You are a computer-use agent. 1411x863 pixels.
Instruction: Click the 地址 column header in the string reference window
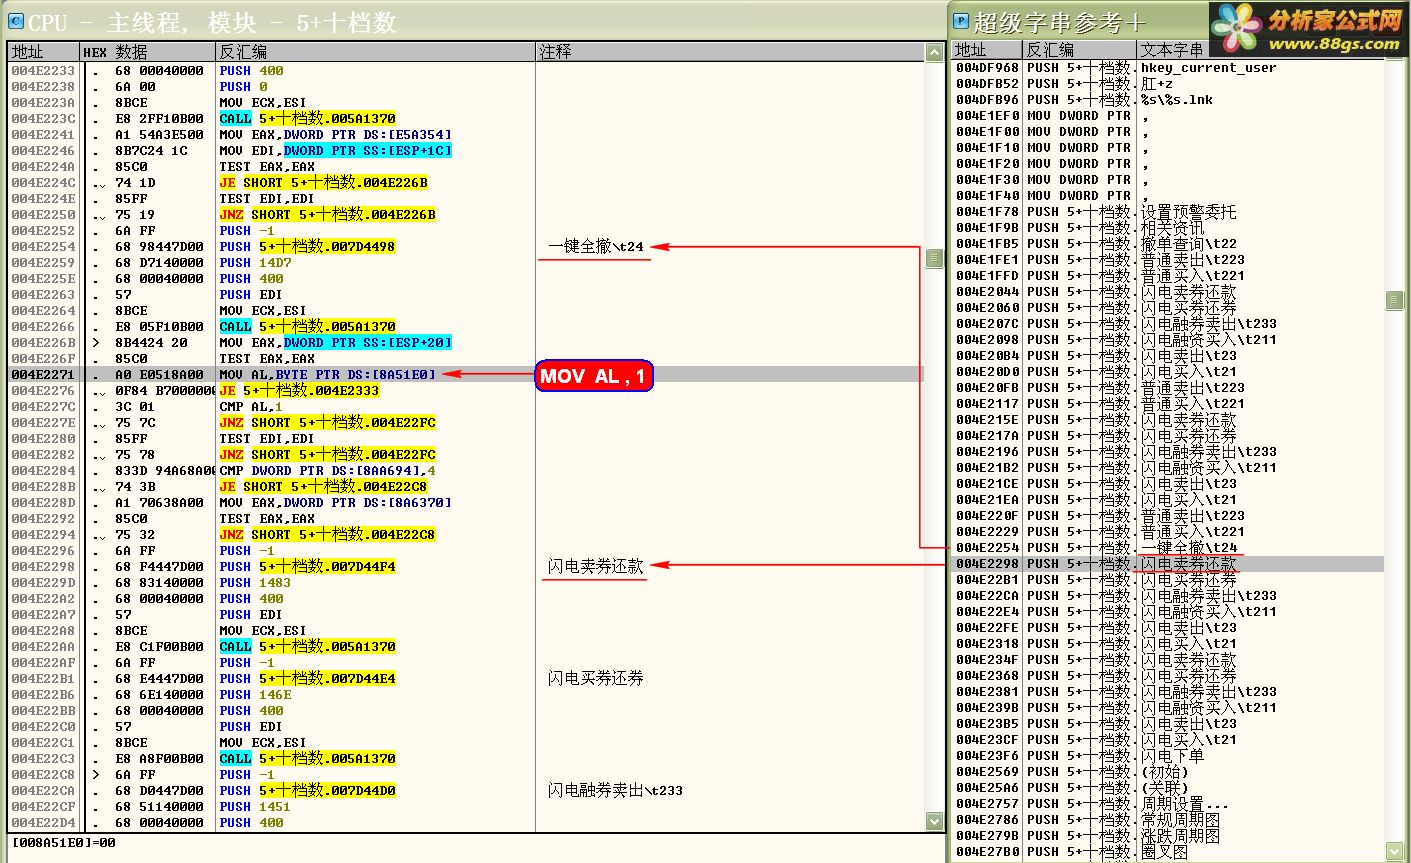(988, 50)
